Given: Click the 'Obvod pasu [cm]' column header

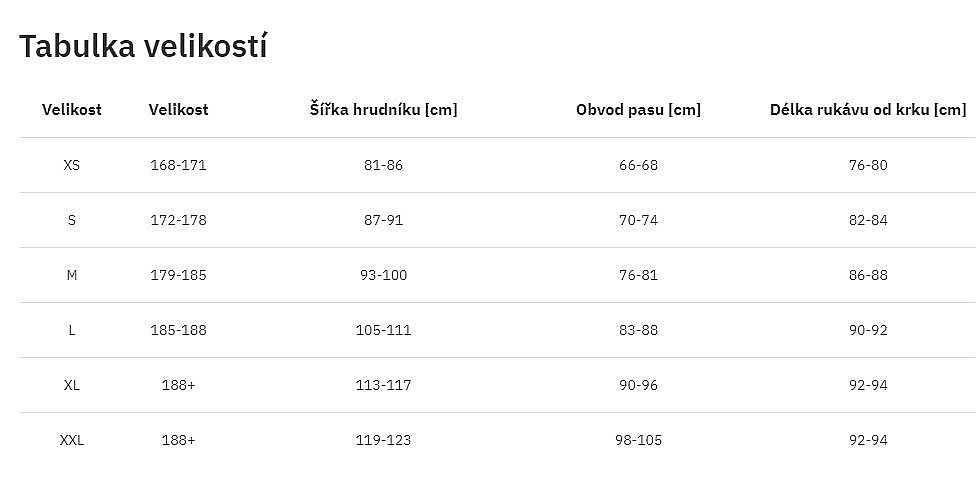Looking at the screenshot, I should pos(638,110).
